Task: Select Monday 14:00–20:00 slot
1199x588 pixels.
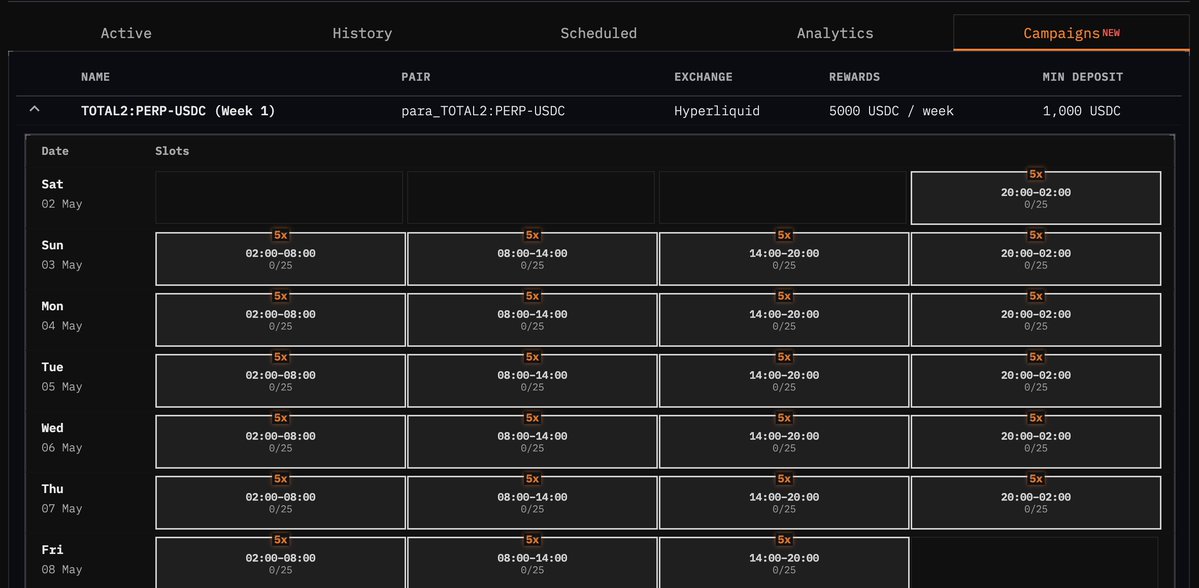Action: click(784, 320)
